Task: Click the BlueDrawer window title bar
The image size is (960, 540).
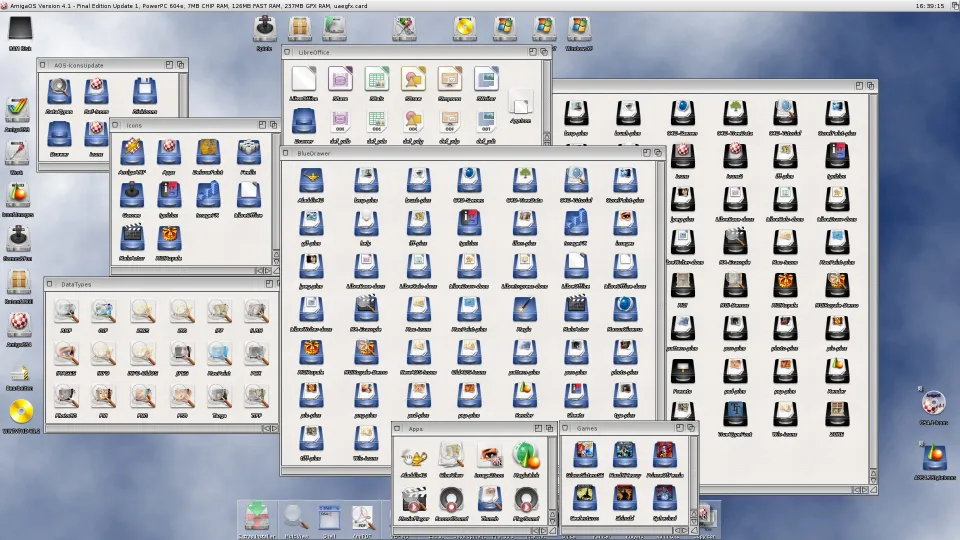Action: pos(450,154)
